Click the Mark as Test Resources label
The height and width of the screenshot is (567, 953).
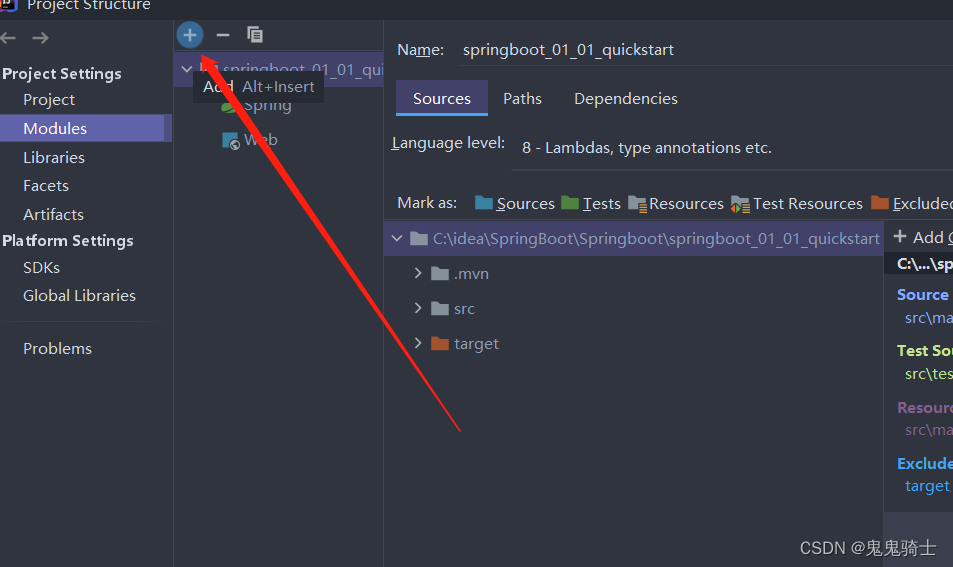808,204
